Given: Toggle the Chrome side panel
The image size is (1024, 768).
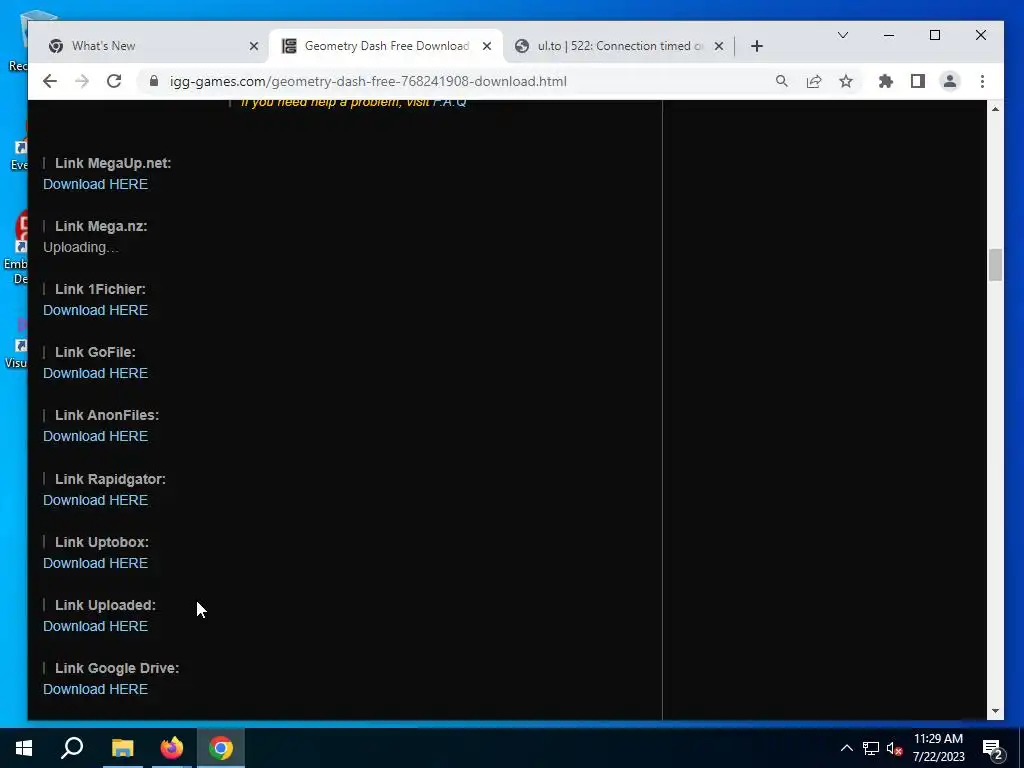Looking at the screenshot, I should click(918, 81).
